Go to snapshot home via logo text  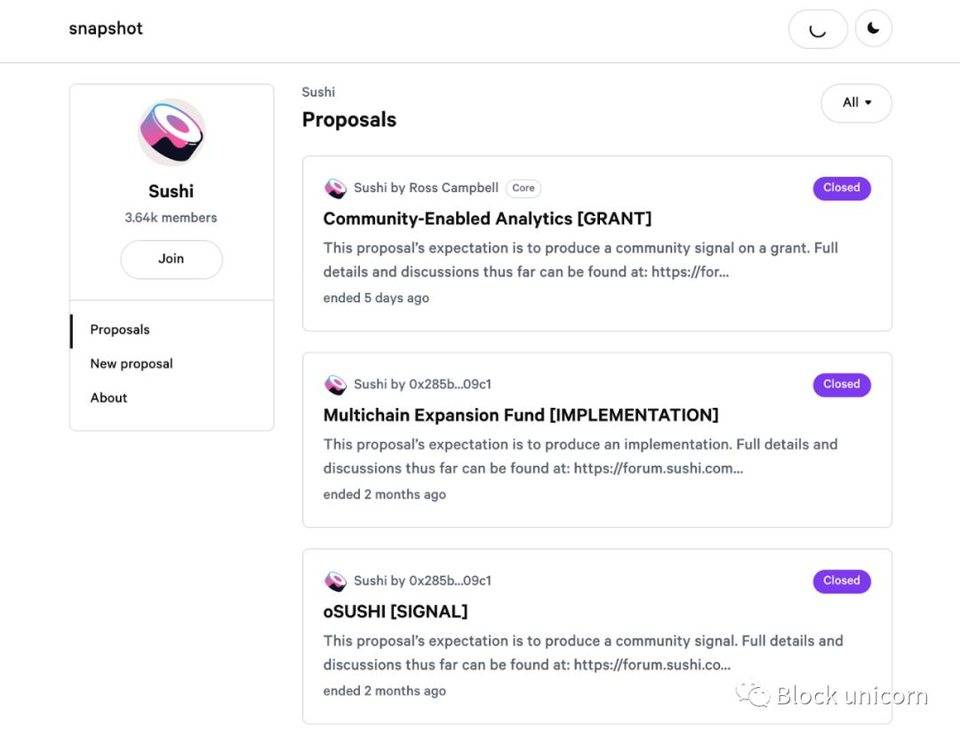point(106,29)
